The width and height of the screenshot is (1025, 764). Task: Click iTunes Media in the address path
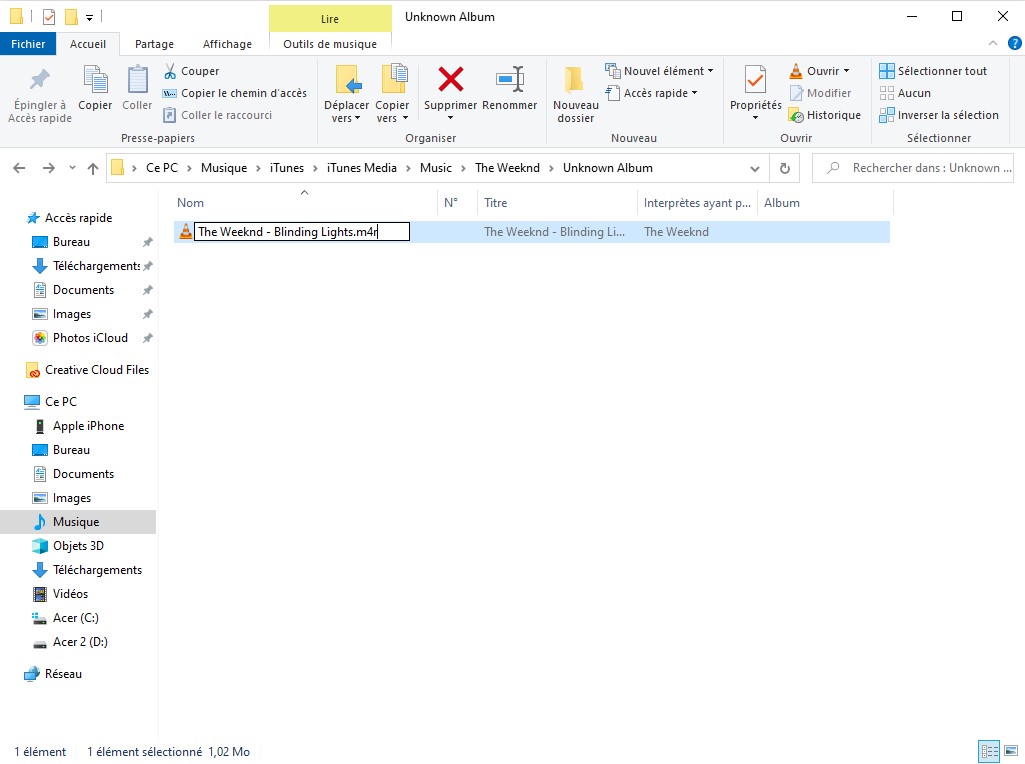point(361,168)
